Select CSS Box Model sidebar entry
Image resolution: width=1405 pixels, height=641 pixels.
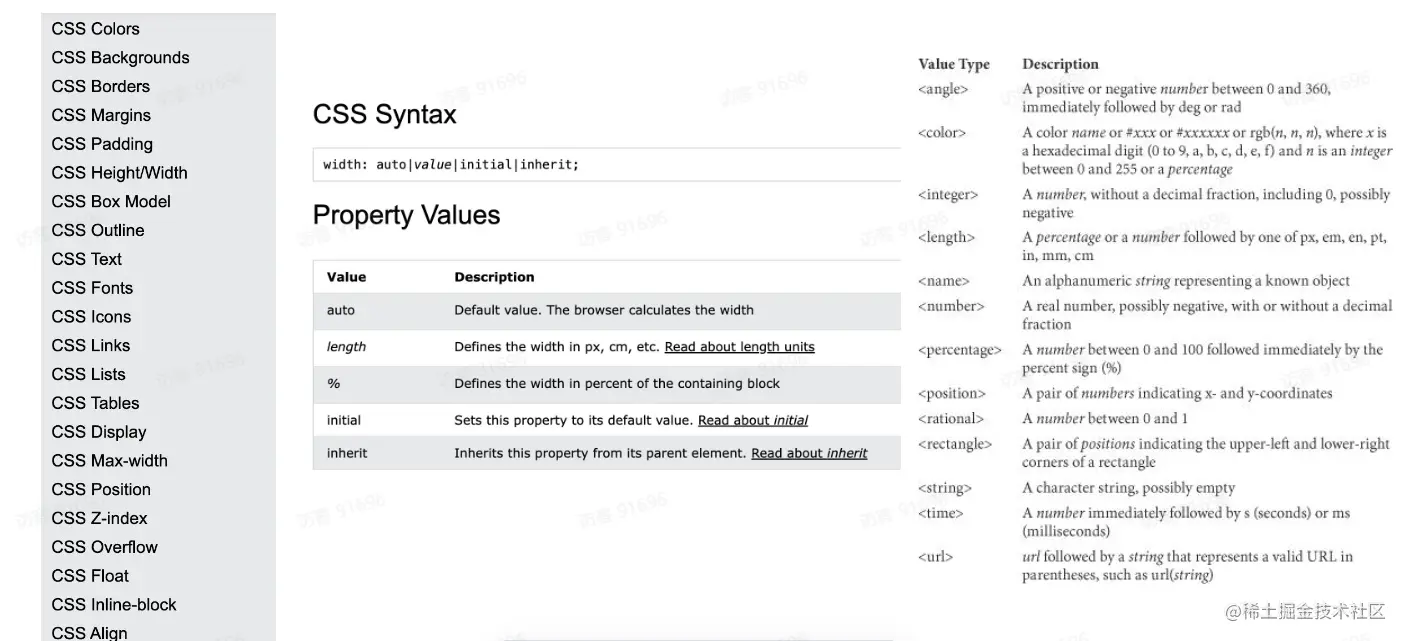[x=111, y=201]
